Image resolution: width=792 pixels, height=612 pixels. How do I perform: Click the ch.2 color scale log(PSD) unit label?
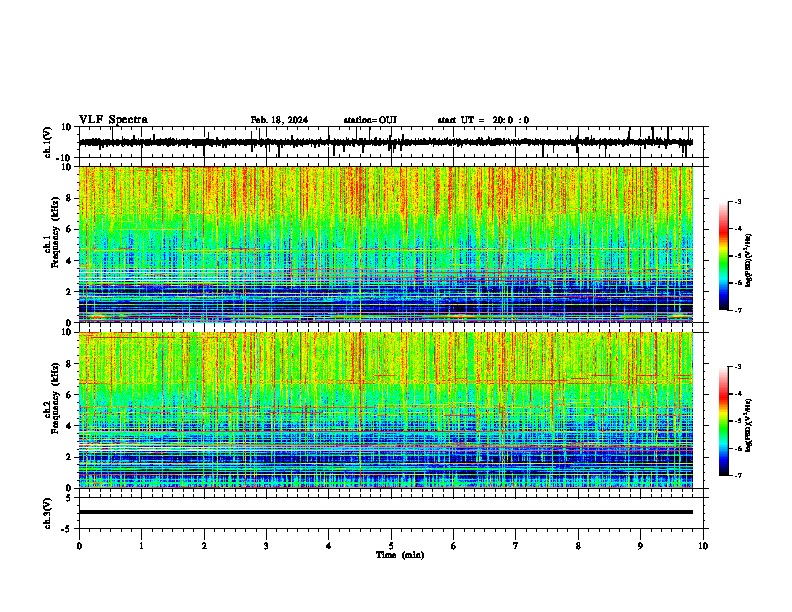point(748,425)
